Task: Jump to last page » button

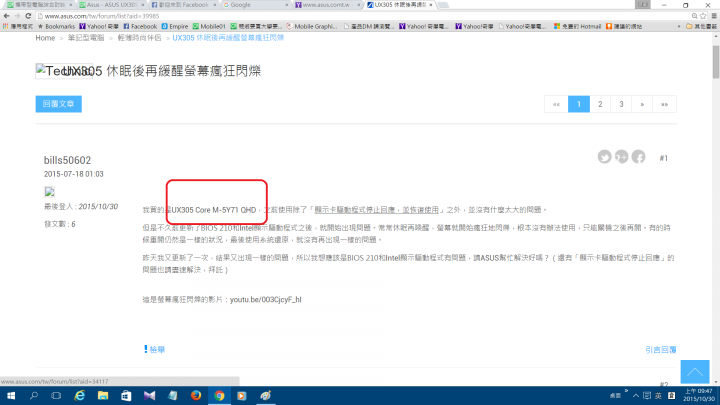Action: 664,104
